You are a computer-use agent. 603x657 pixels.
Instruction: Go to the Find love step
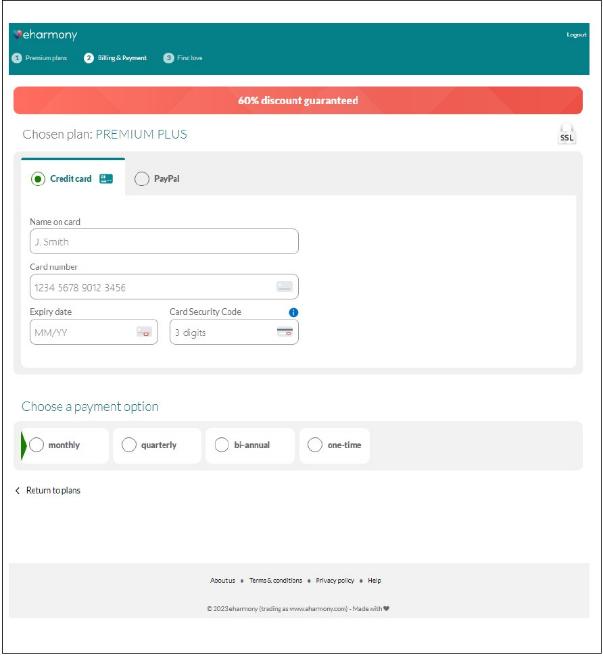190,58
